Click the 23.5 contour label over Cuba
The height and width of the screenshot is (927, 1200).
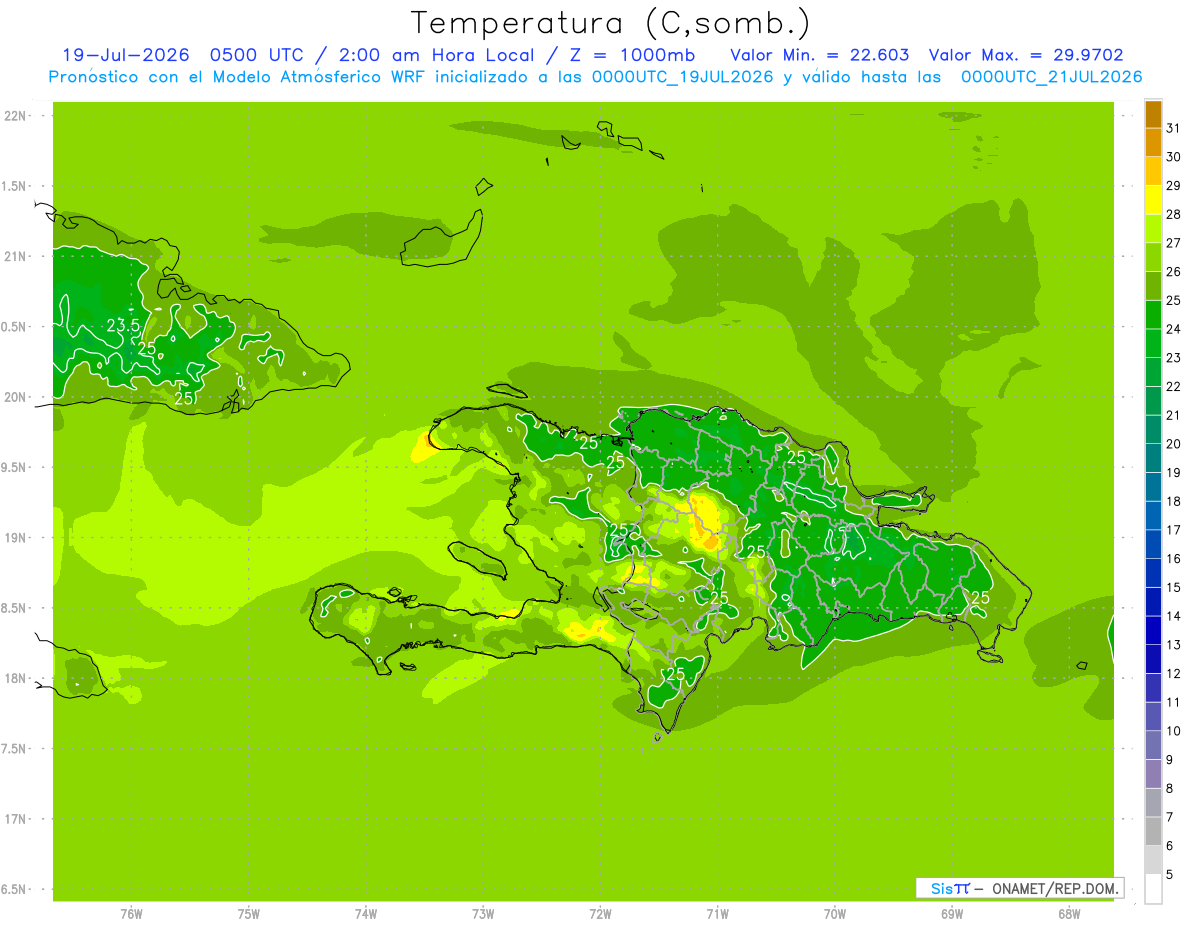123,325
